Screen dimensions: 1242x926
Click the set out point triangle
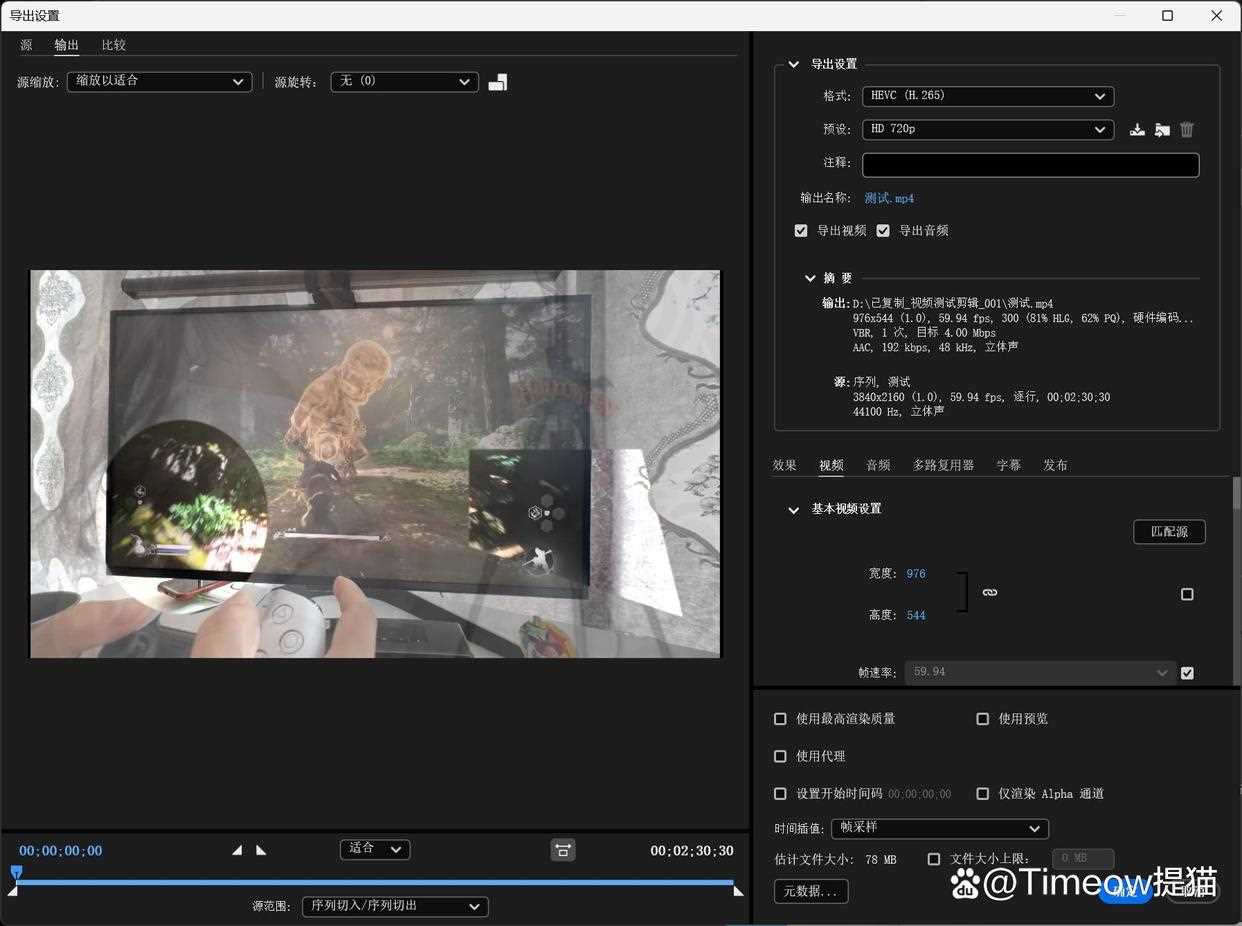(x=261, y=850)
